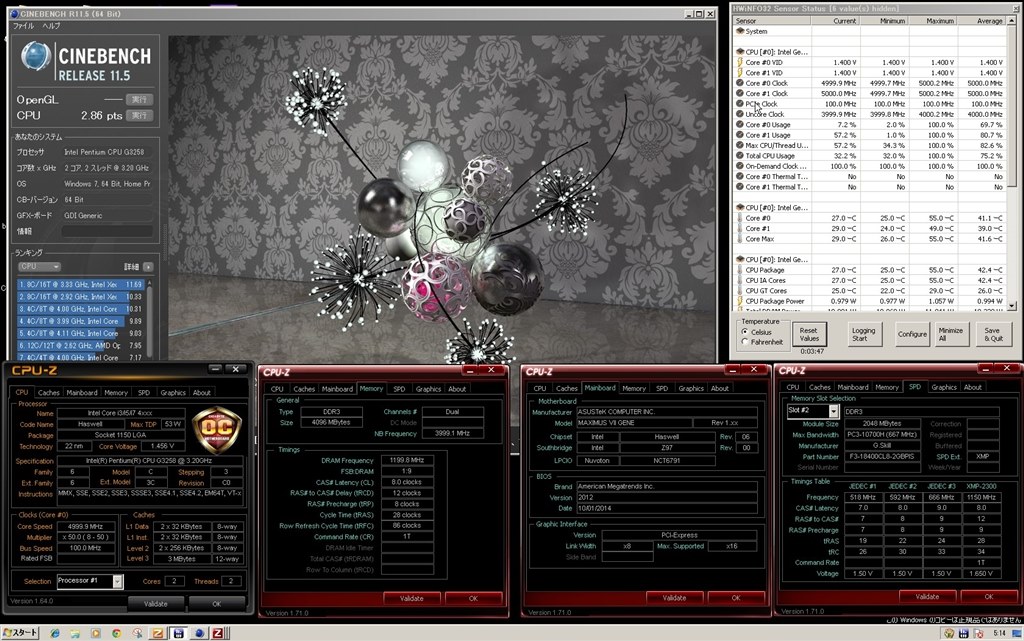Click the Core #0 Clock sensor icon

(x=740, y=83)
